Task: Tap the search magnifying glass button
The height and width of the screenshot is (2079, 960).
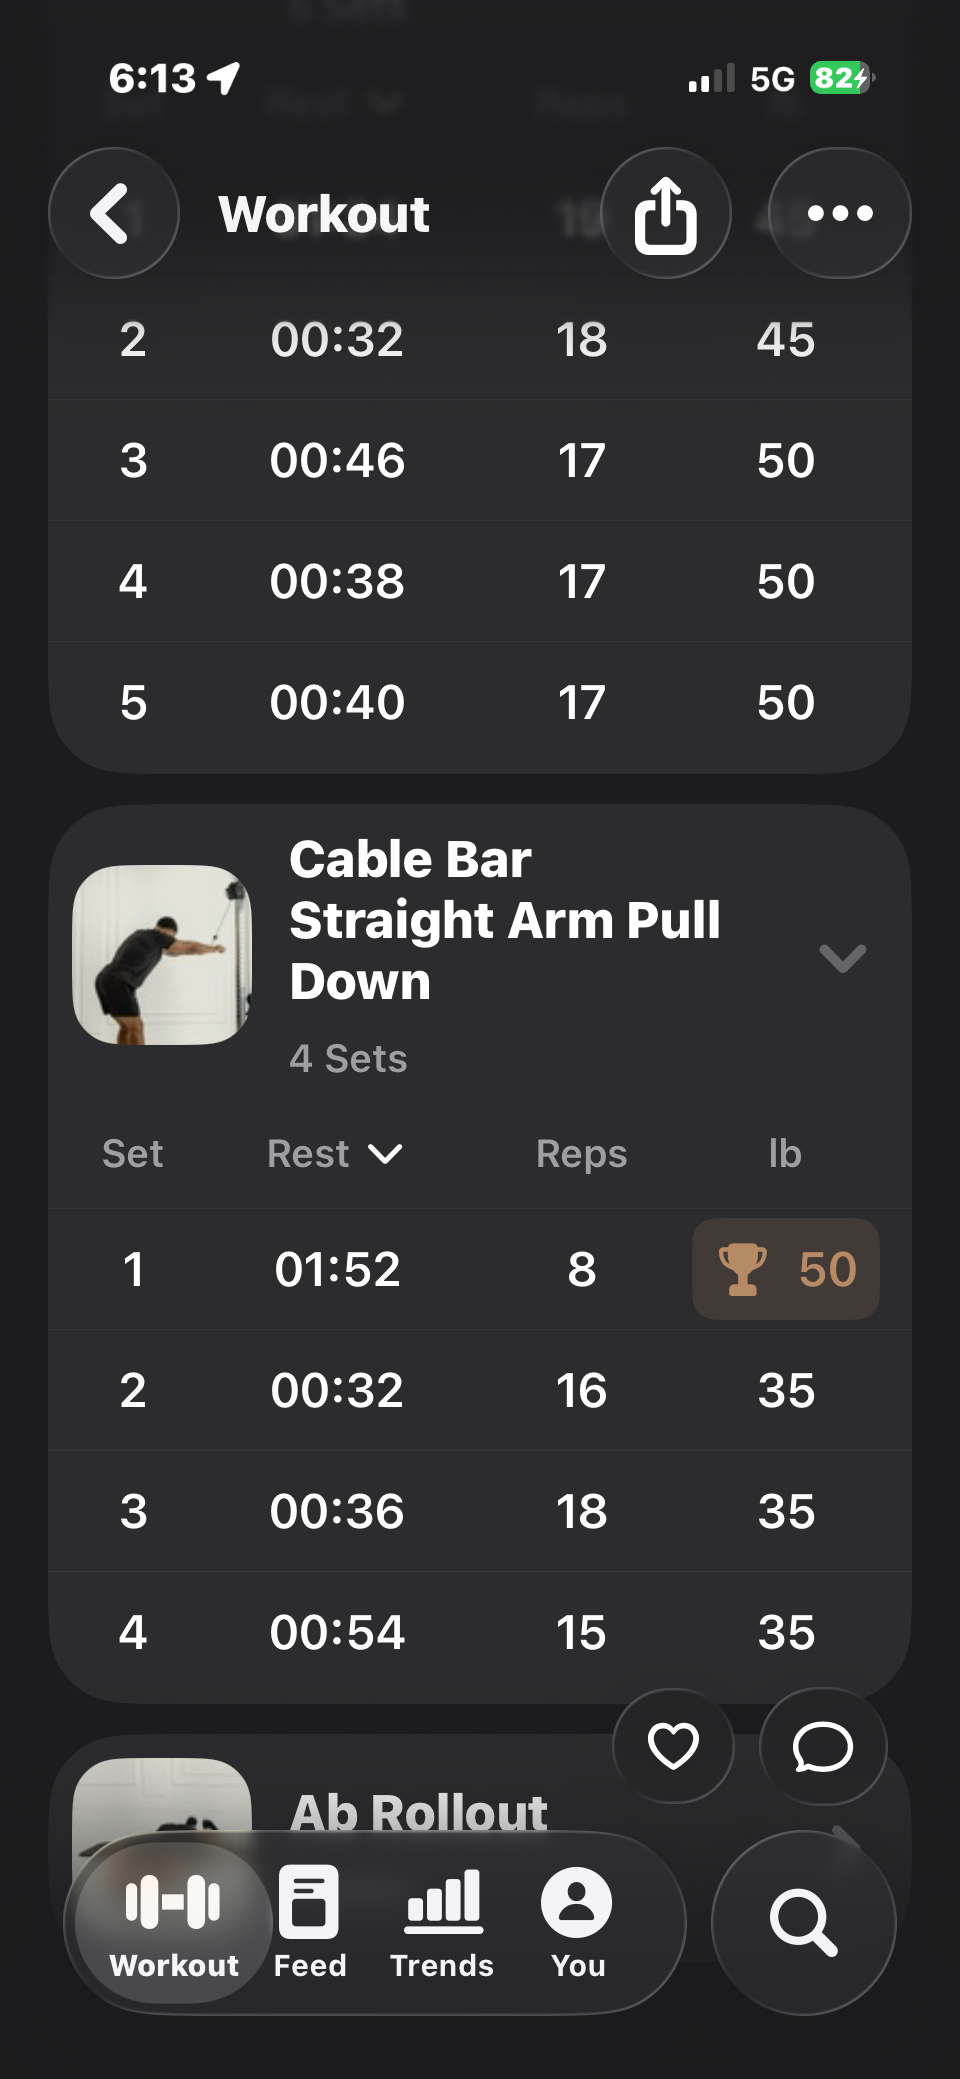Action: pos(803,1921)
